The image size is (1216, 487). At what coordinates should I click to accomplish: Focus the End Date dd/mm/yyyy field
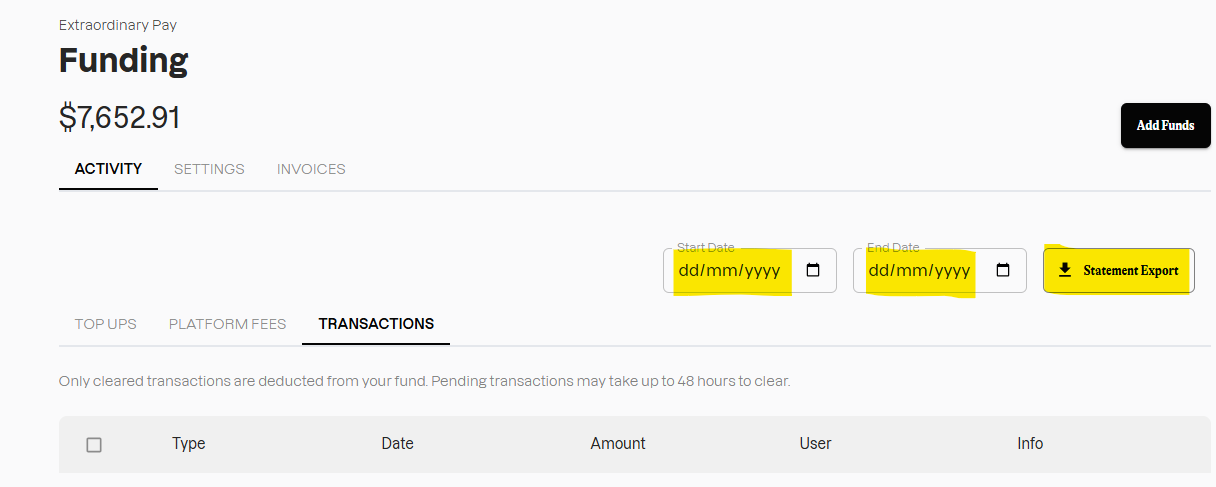[920, 271]
